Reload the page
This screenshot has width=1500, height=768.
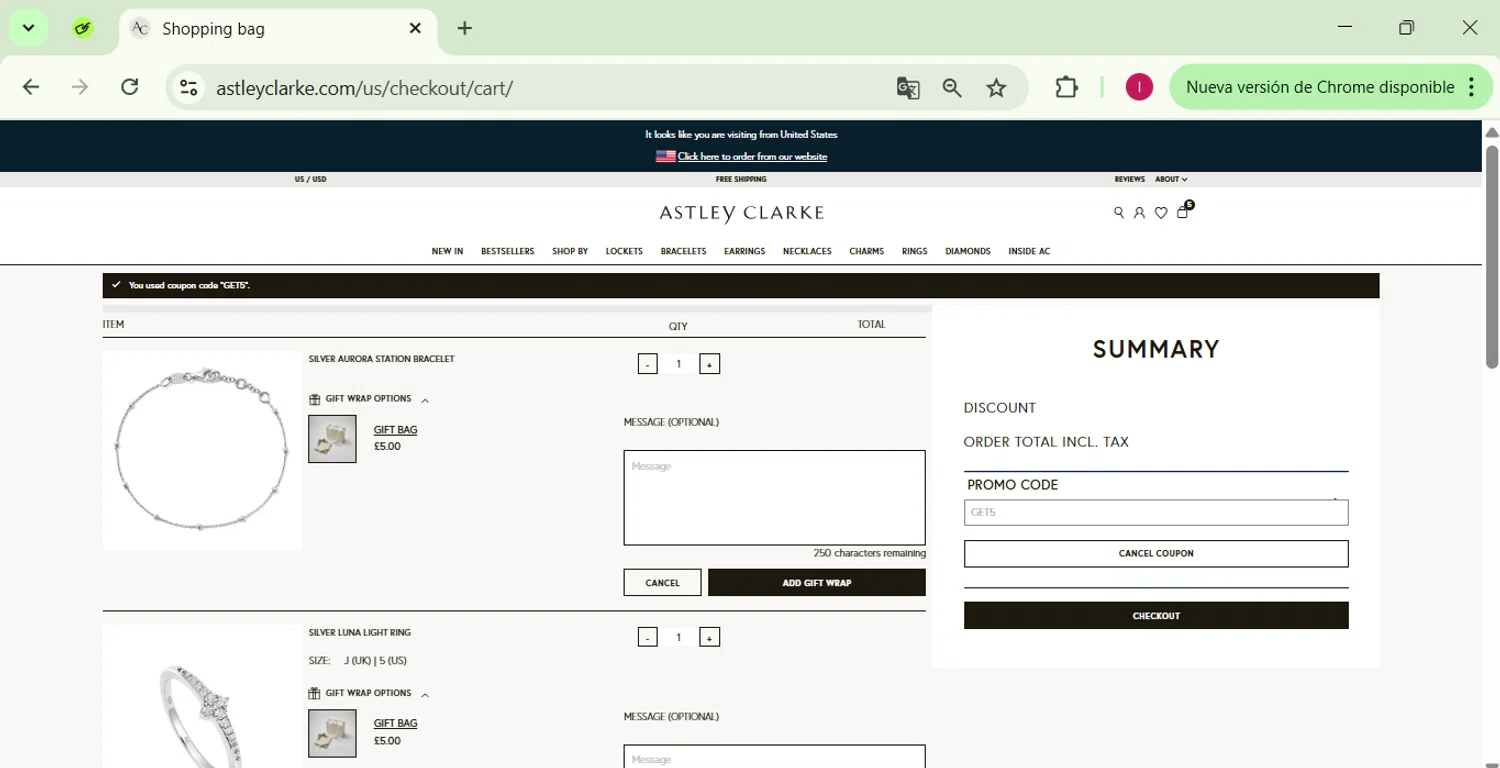[130, 88]
